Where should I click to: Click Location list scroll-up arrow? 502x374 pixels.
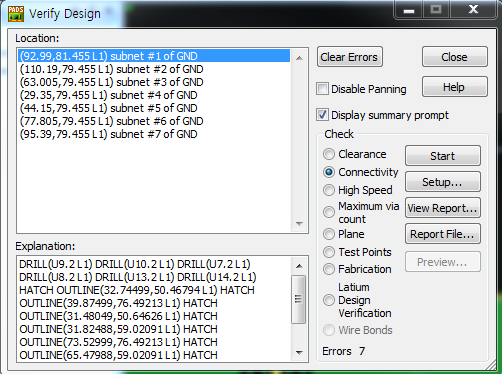tap(299, 58)
